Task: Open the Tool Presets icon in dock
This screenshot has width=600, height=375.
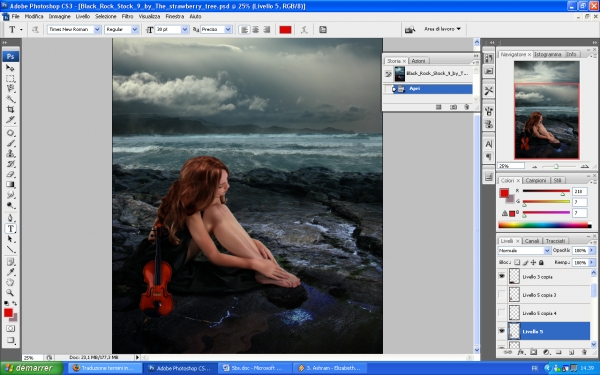Action: 488,91
